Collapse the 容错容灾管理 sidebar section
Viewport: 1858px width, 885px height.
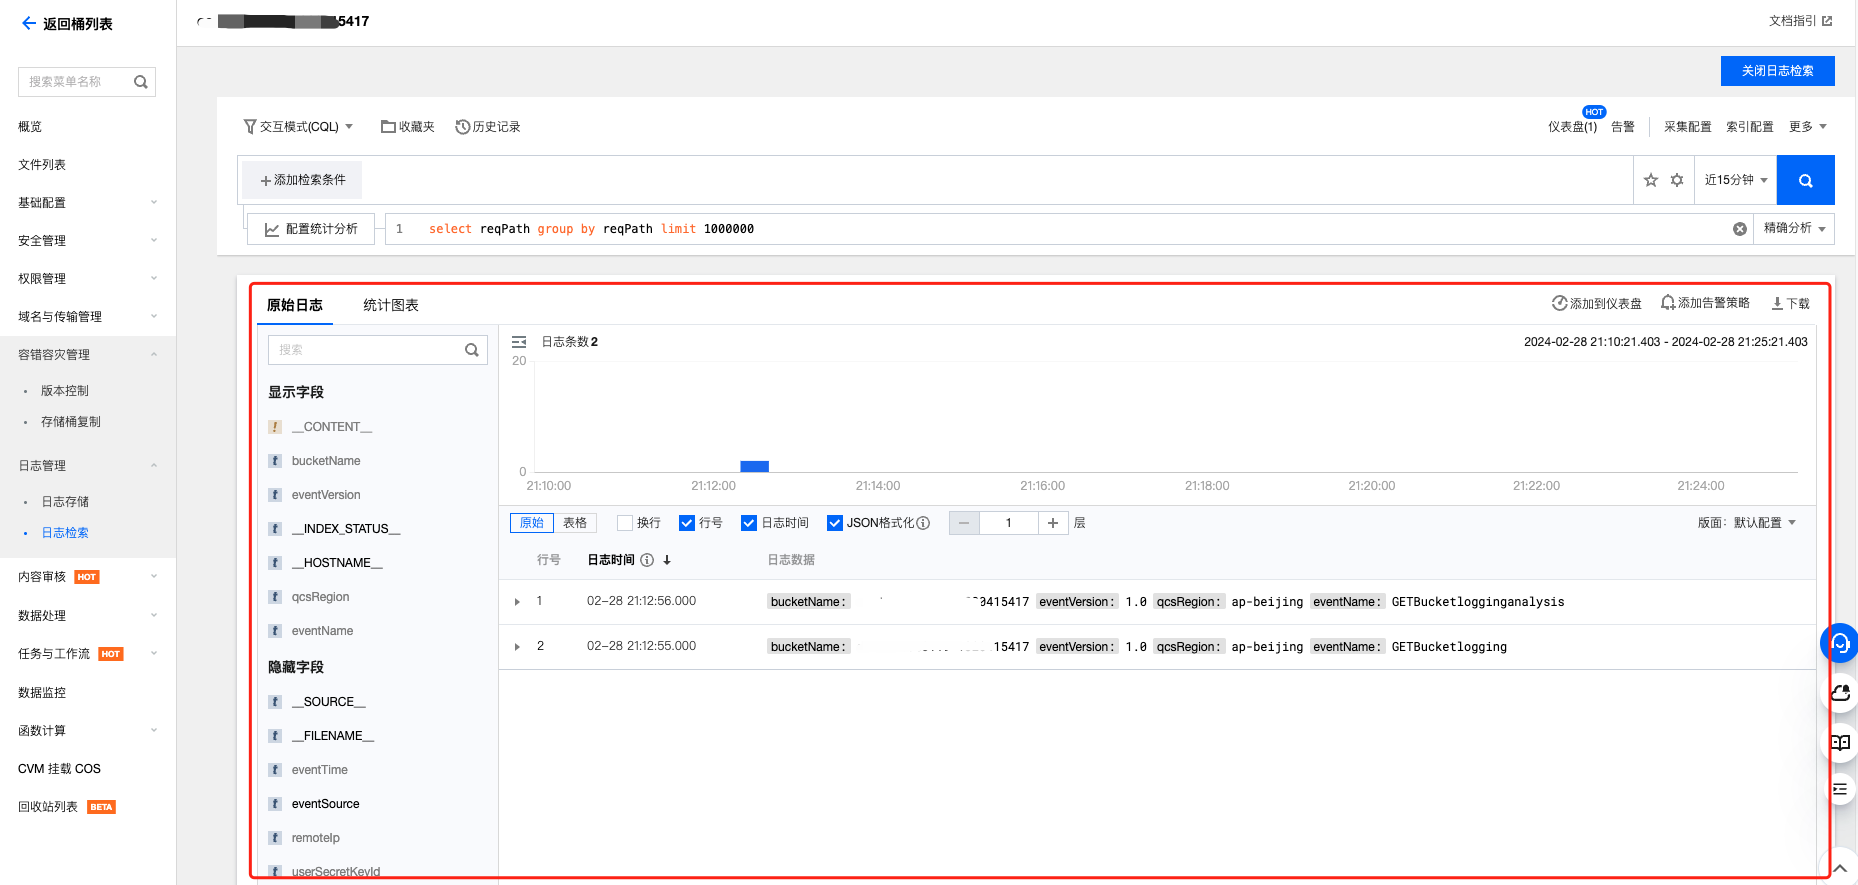coord(88,355)
